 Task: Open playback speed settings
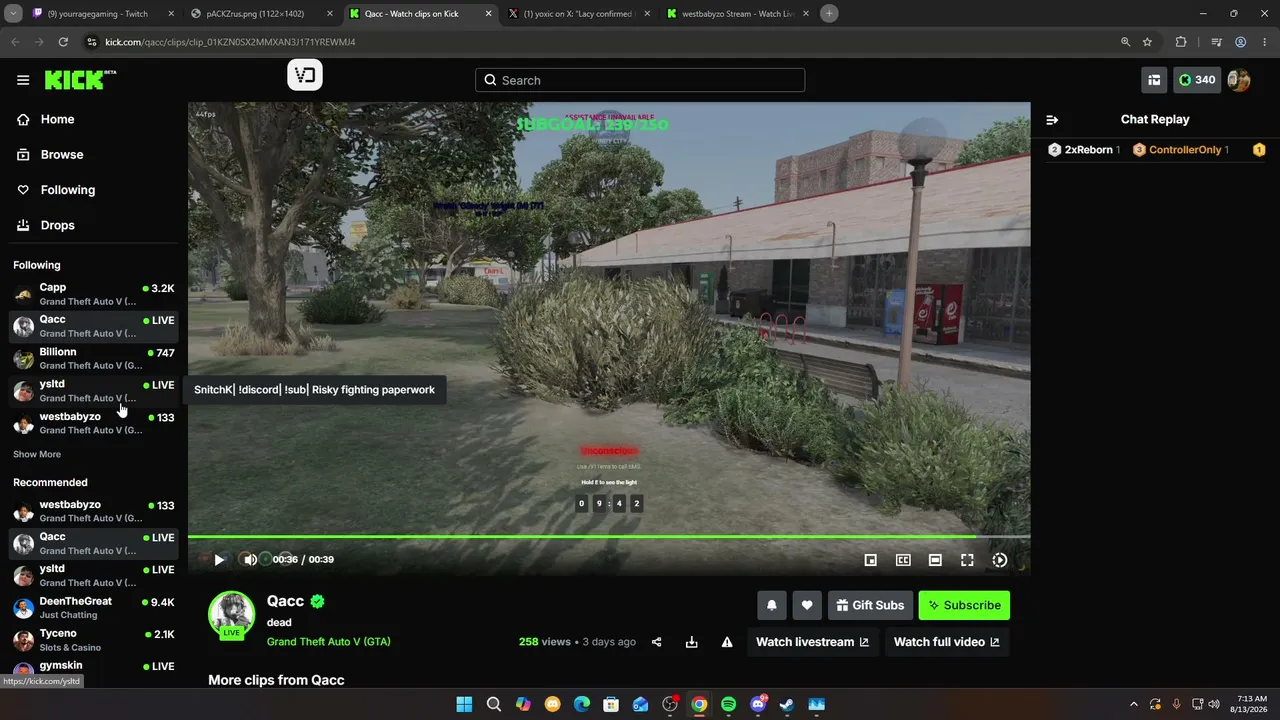click(999, 560)
